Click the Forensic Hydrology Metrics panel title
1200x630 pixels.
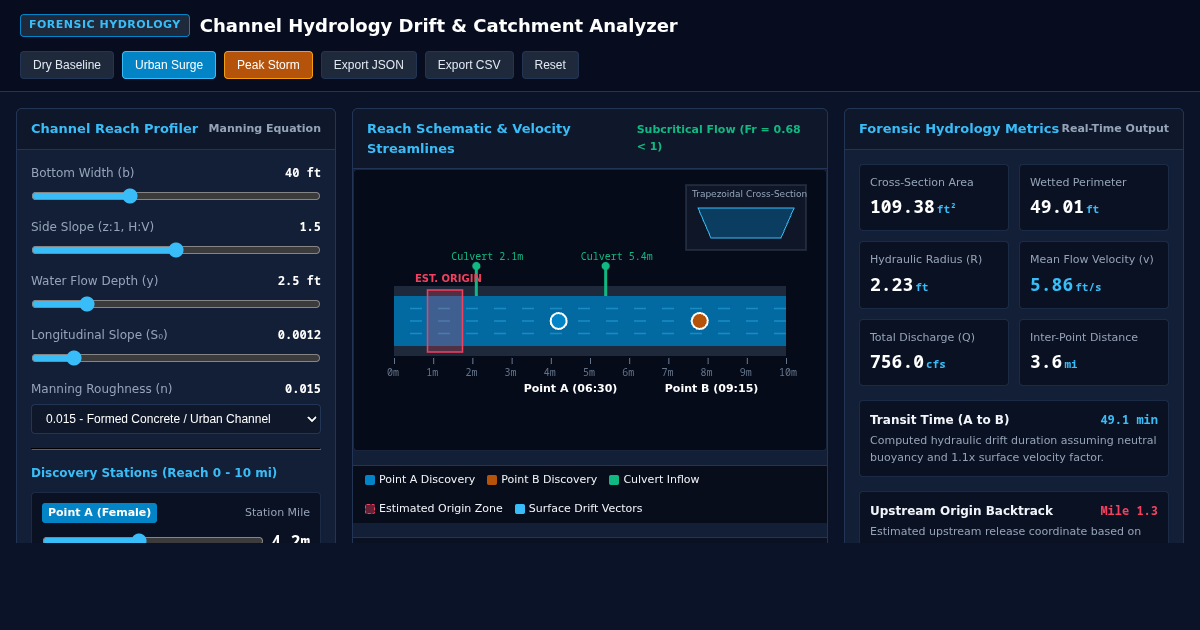[958, 129]
